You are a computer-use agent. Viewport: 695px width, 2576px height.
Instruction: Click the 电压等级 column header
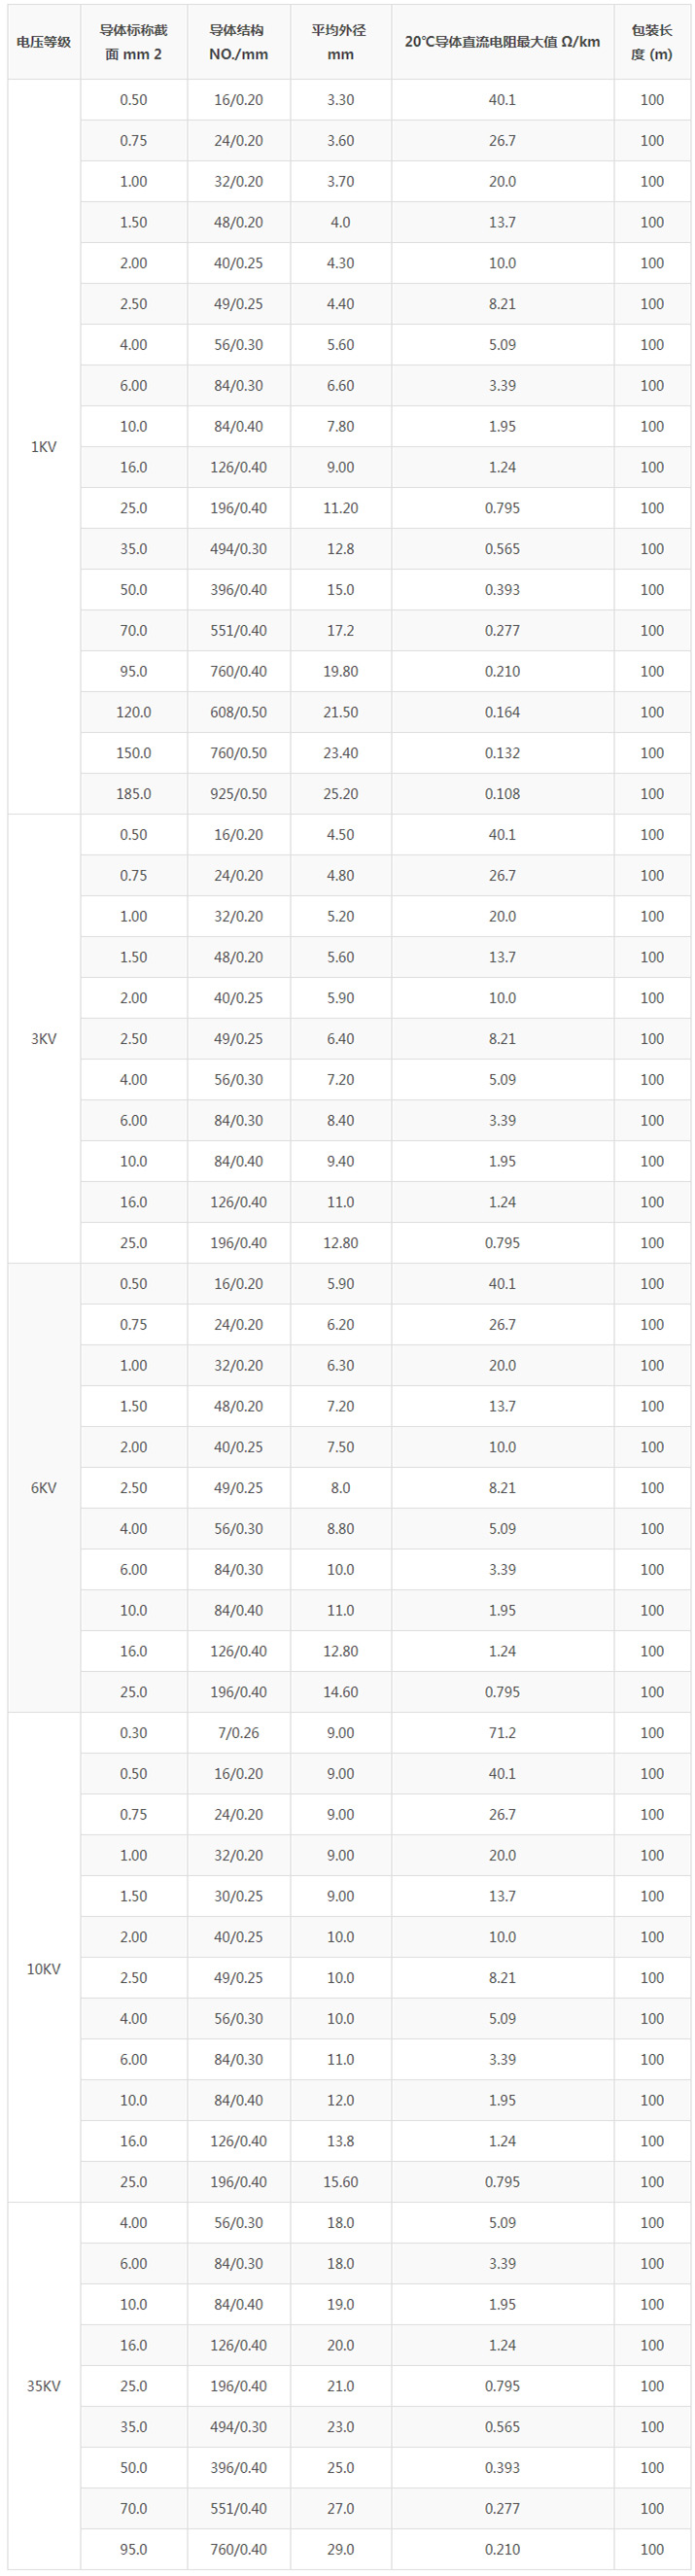(44, 42)
